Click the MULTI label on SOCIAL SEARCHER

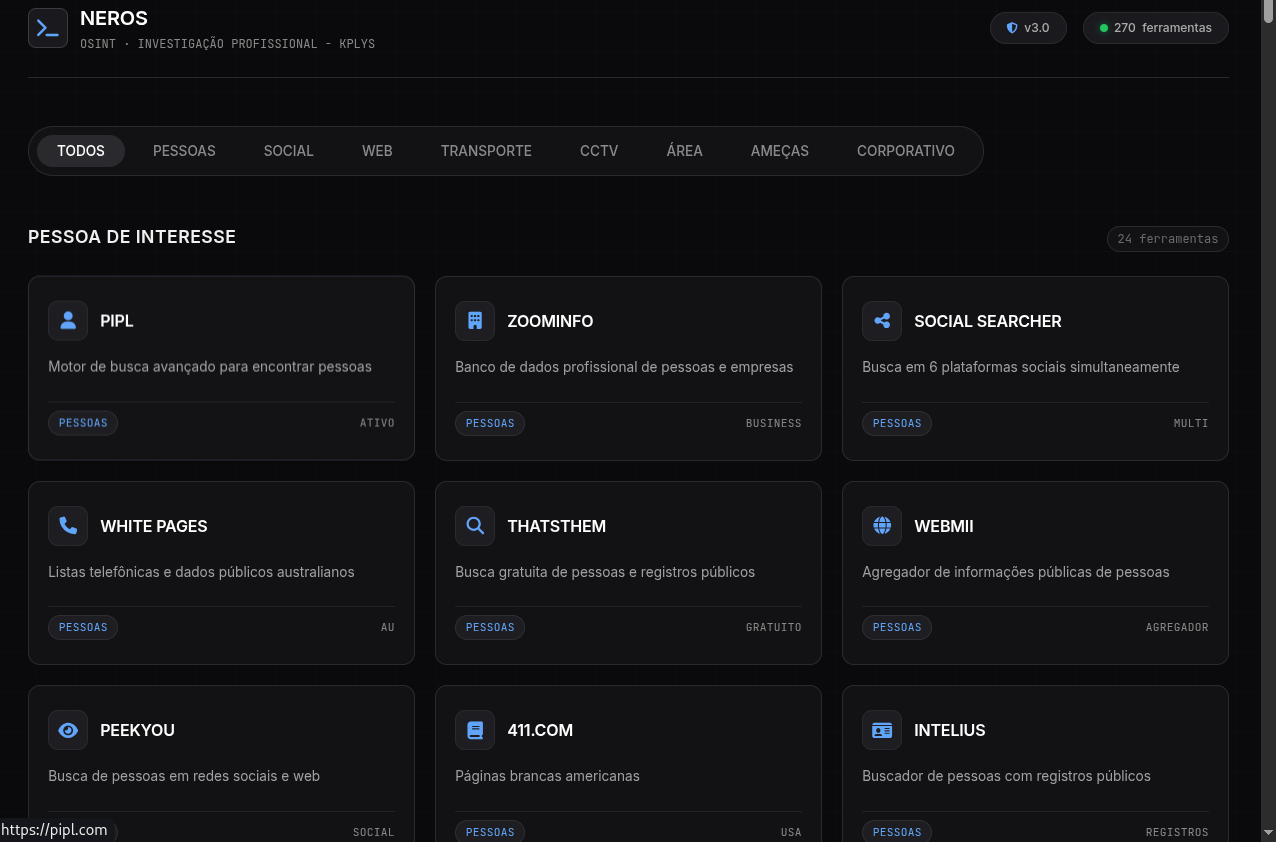(x=1191, y=423)
